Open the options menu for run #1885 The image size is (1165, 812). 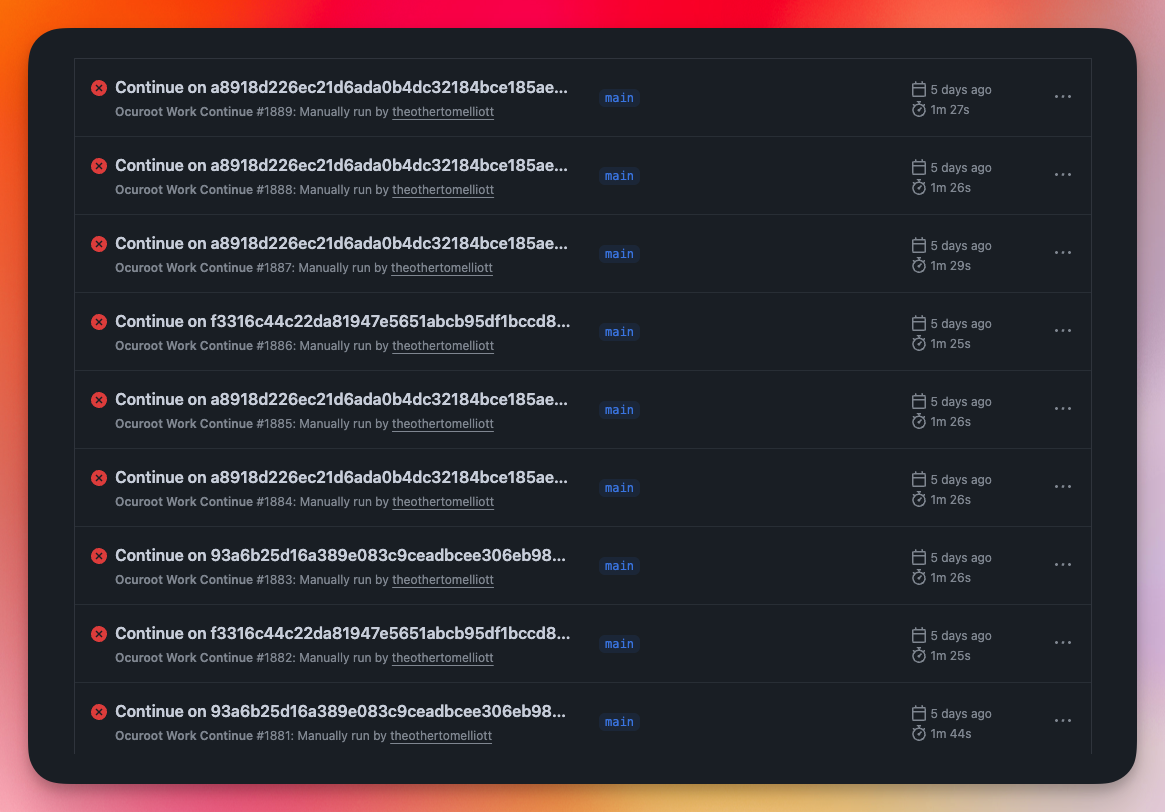point(1062,408)
